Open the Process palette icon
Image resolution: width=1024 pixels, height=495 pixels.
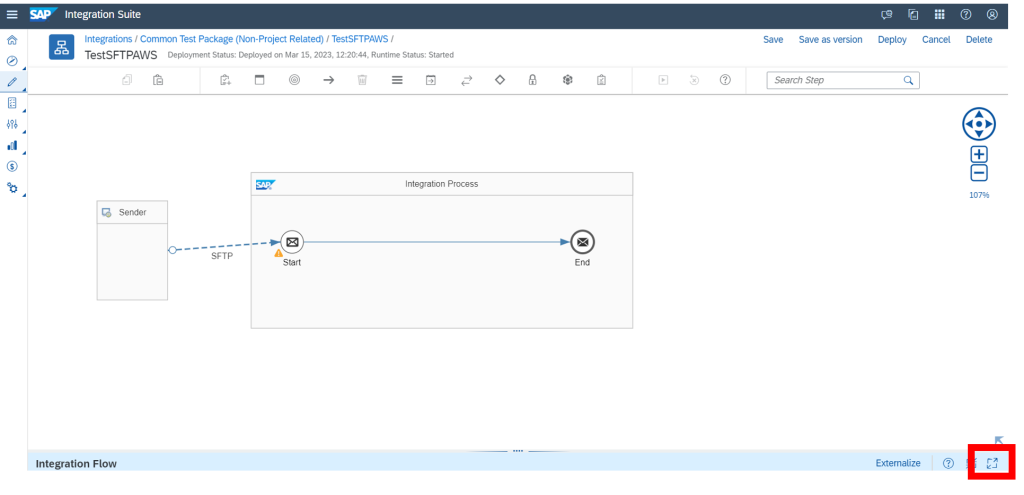(259, 80)
